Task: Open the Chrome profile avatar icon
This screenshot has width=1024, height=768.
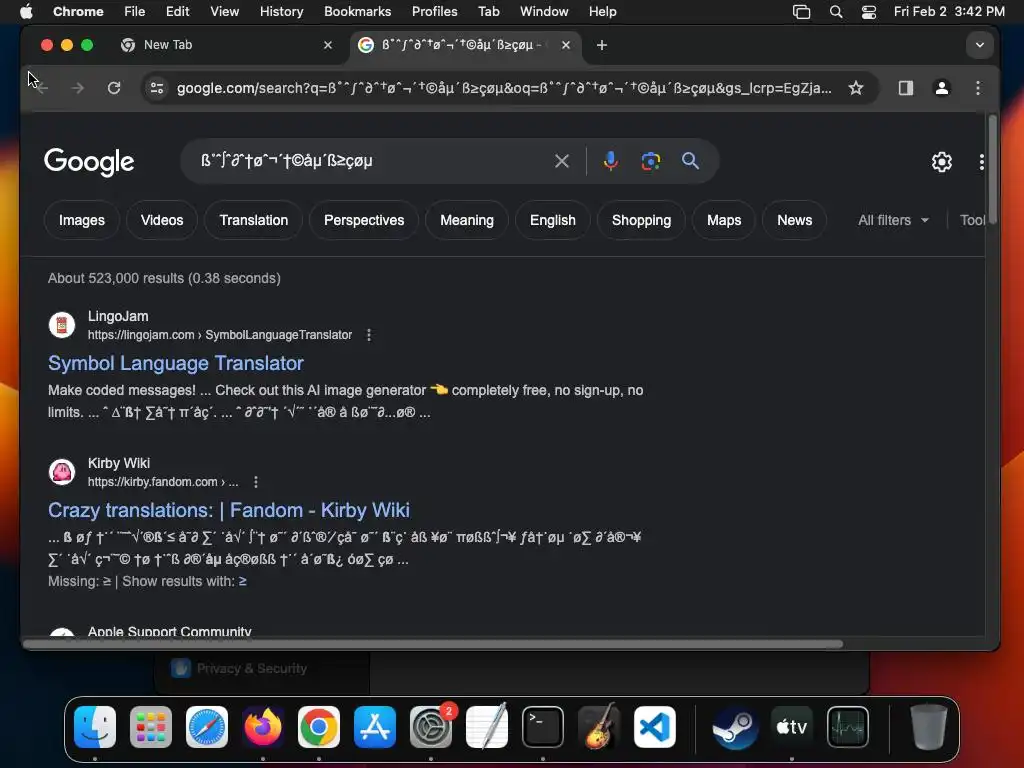Action: (941, 88)
